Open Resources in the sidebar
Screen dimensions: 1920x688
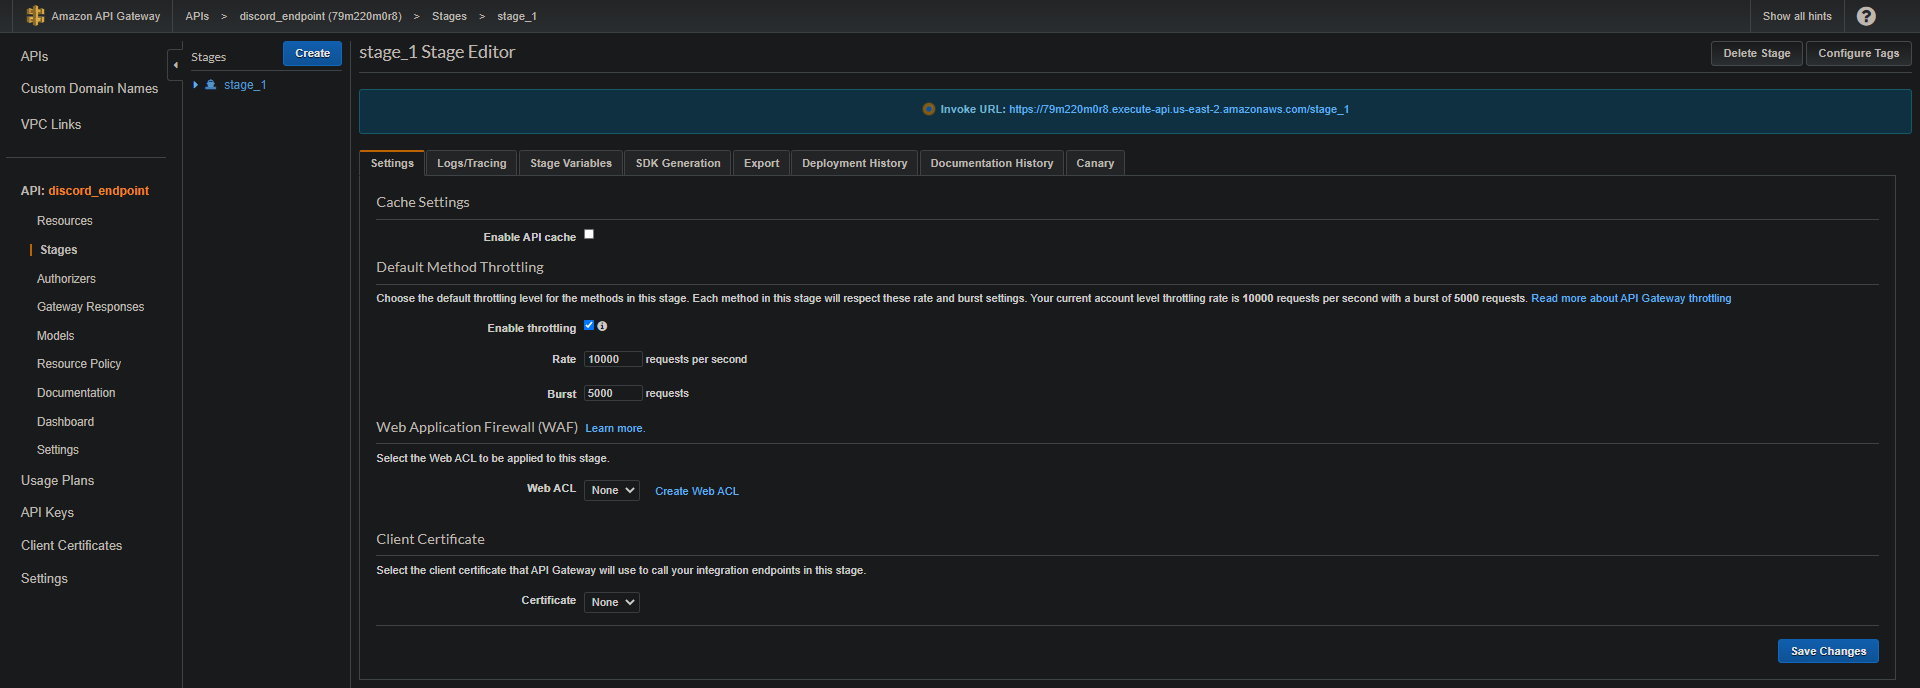click(x=65, y=221)
